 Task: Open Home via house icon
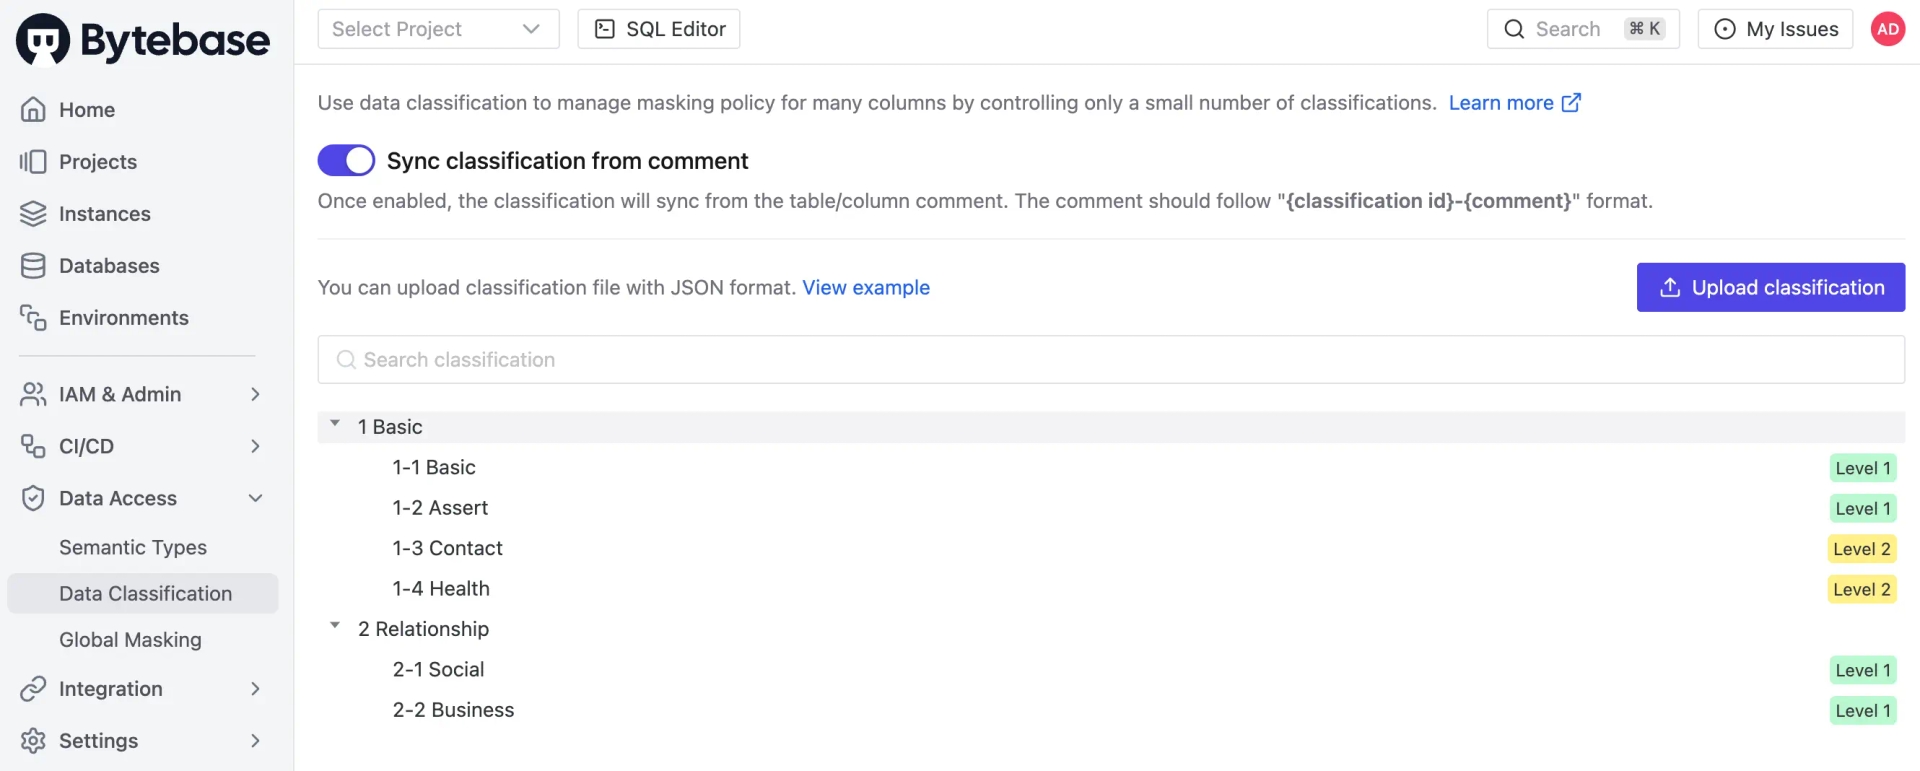click(x=33, y=109)
